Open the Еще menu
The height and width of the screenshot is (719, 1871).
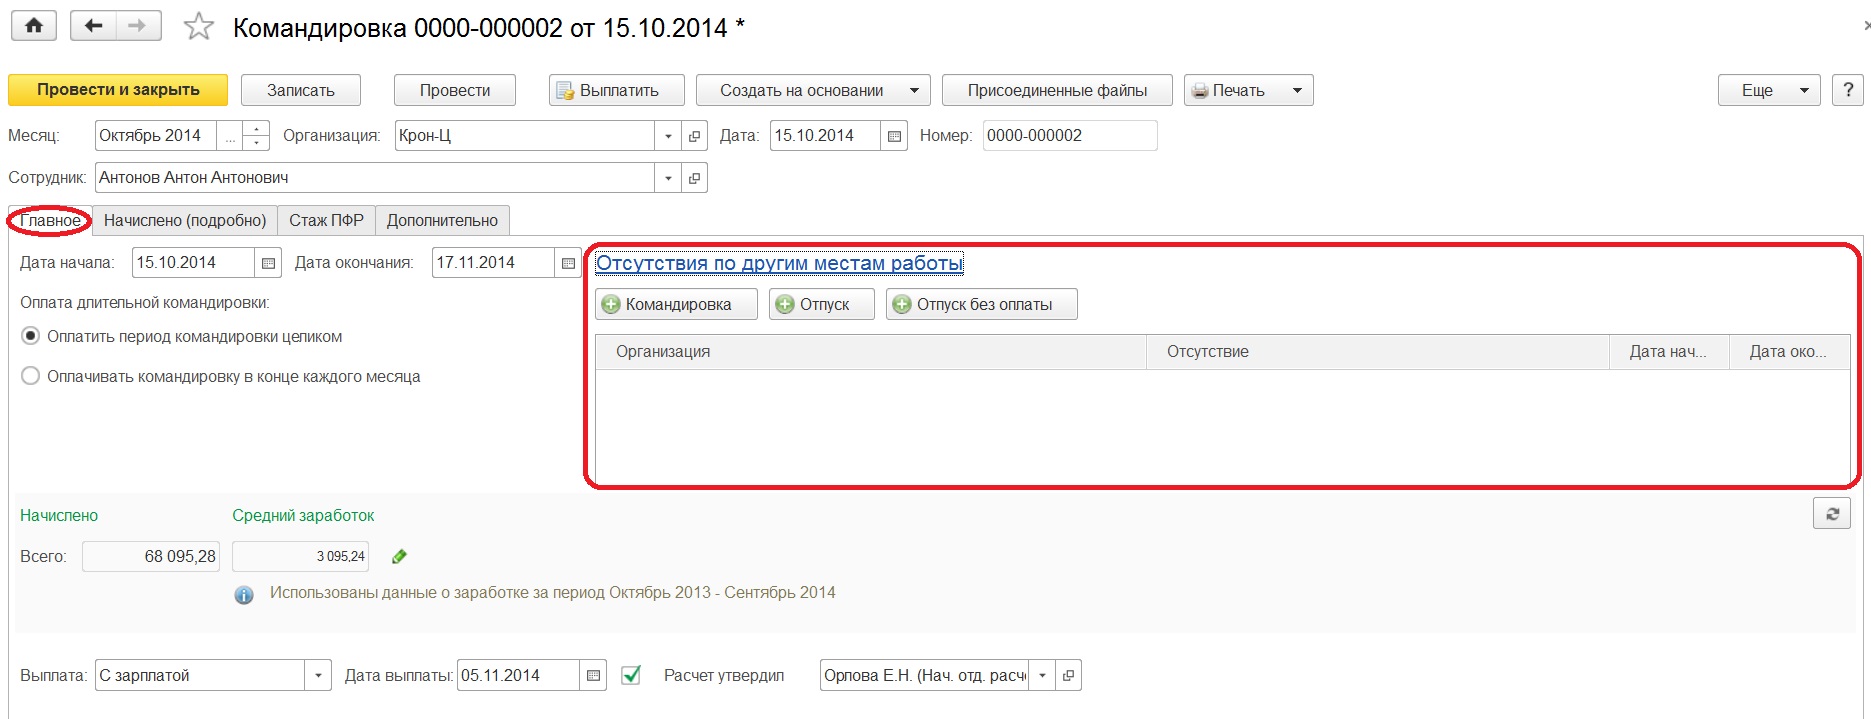click(1769, 90)
